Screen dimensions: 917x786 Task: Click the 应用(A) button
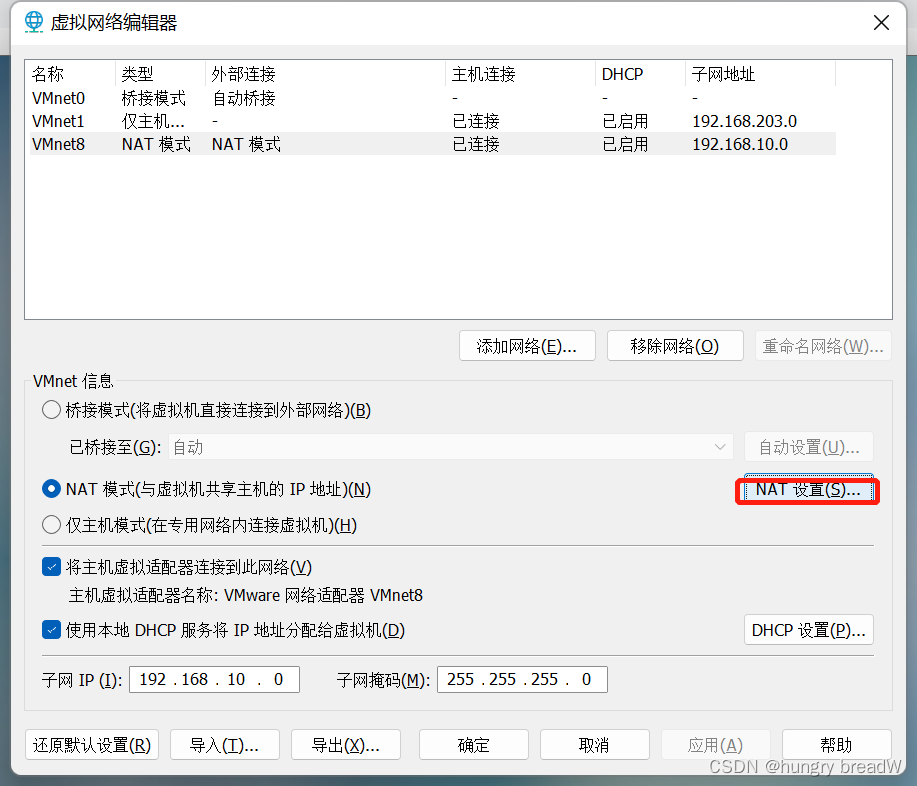(x=716, y=744)
